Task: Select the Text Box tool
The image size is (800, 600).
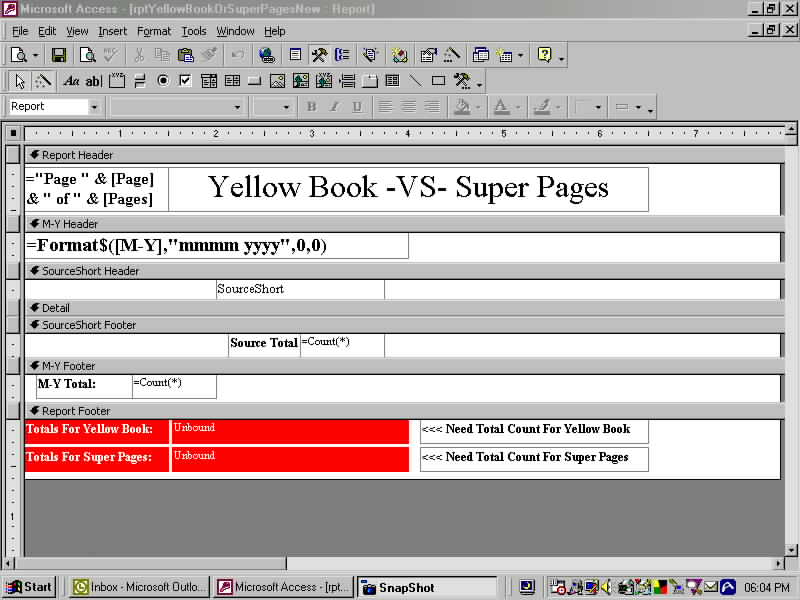Action: click(x=93, y=81)
